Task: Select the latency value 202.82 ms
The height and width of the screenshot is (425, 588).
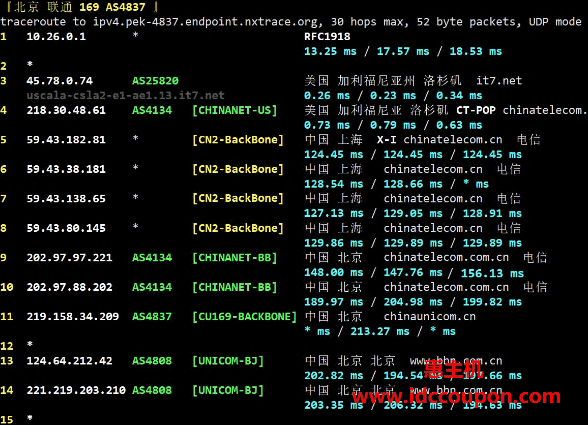Action: coord(334,376)
